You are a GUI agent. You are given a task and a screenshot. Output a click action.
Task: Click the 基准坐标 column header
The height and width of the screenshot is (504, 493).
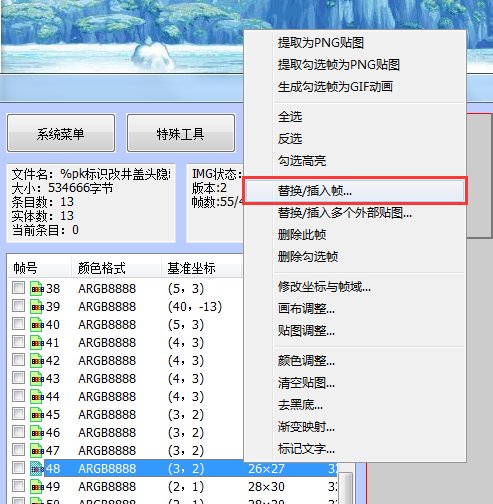click(x=202, y=267)
